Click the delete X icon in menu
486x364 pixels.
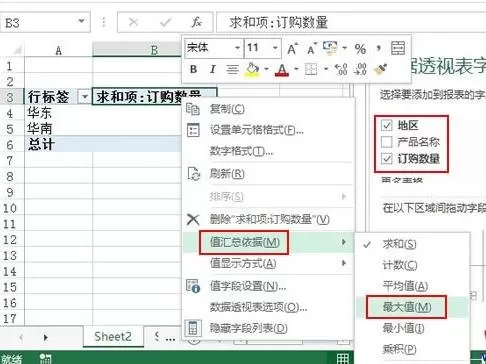193,219
